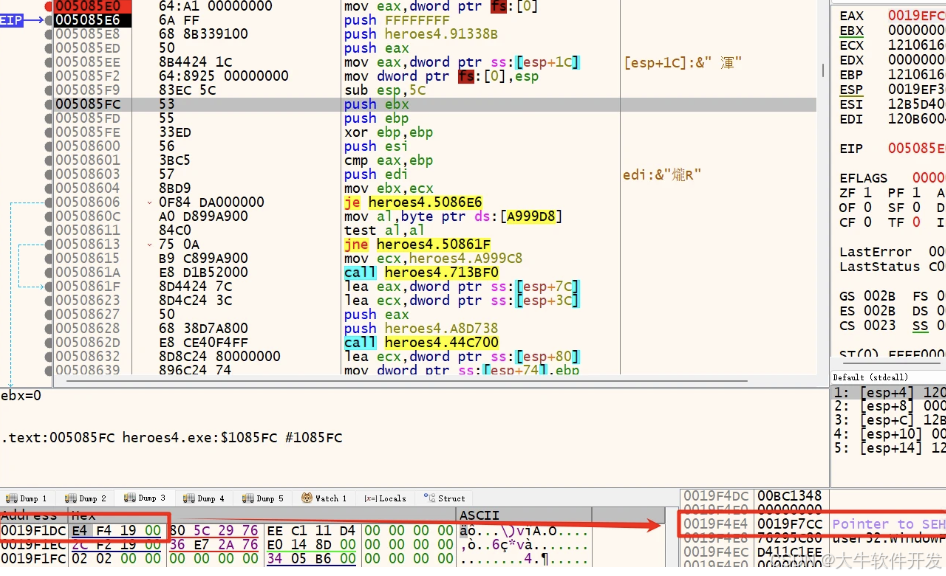Switch to the Dump 1 tab

point(27,498)
